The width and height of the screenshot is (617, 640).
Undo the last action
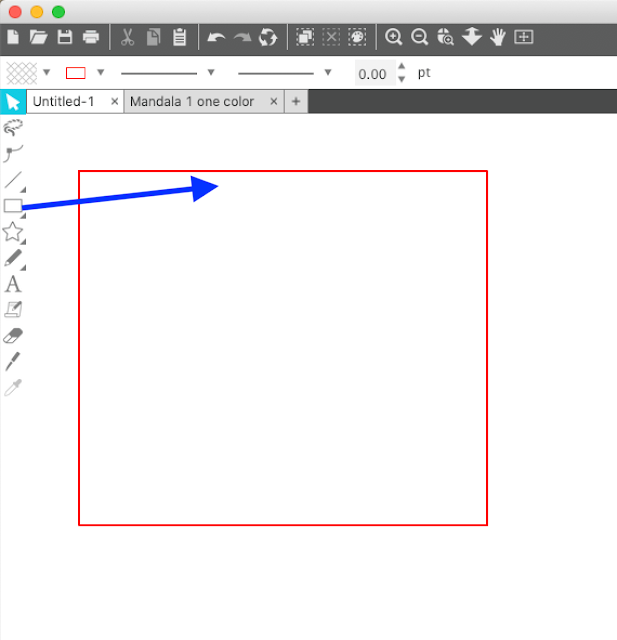(x=216, y=38)
